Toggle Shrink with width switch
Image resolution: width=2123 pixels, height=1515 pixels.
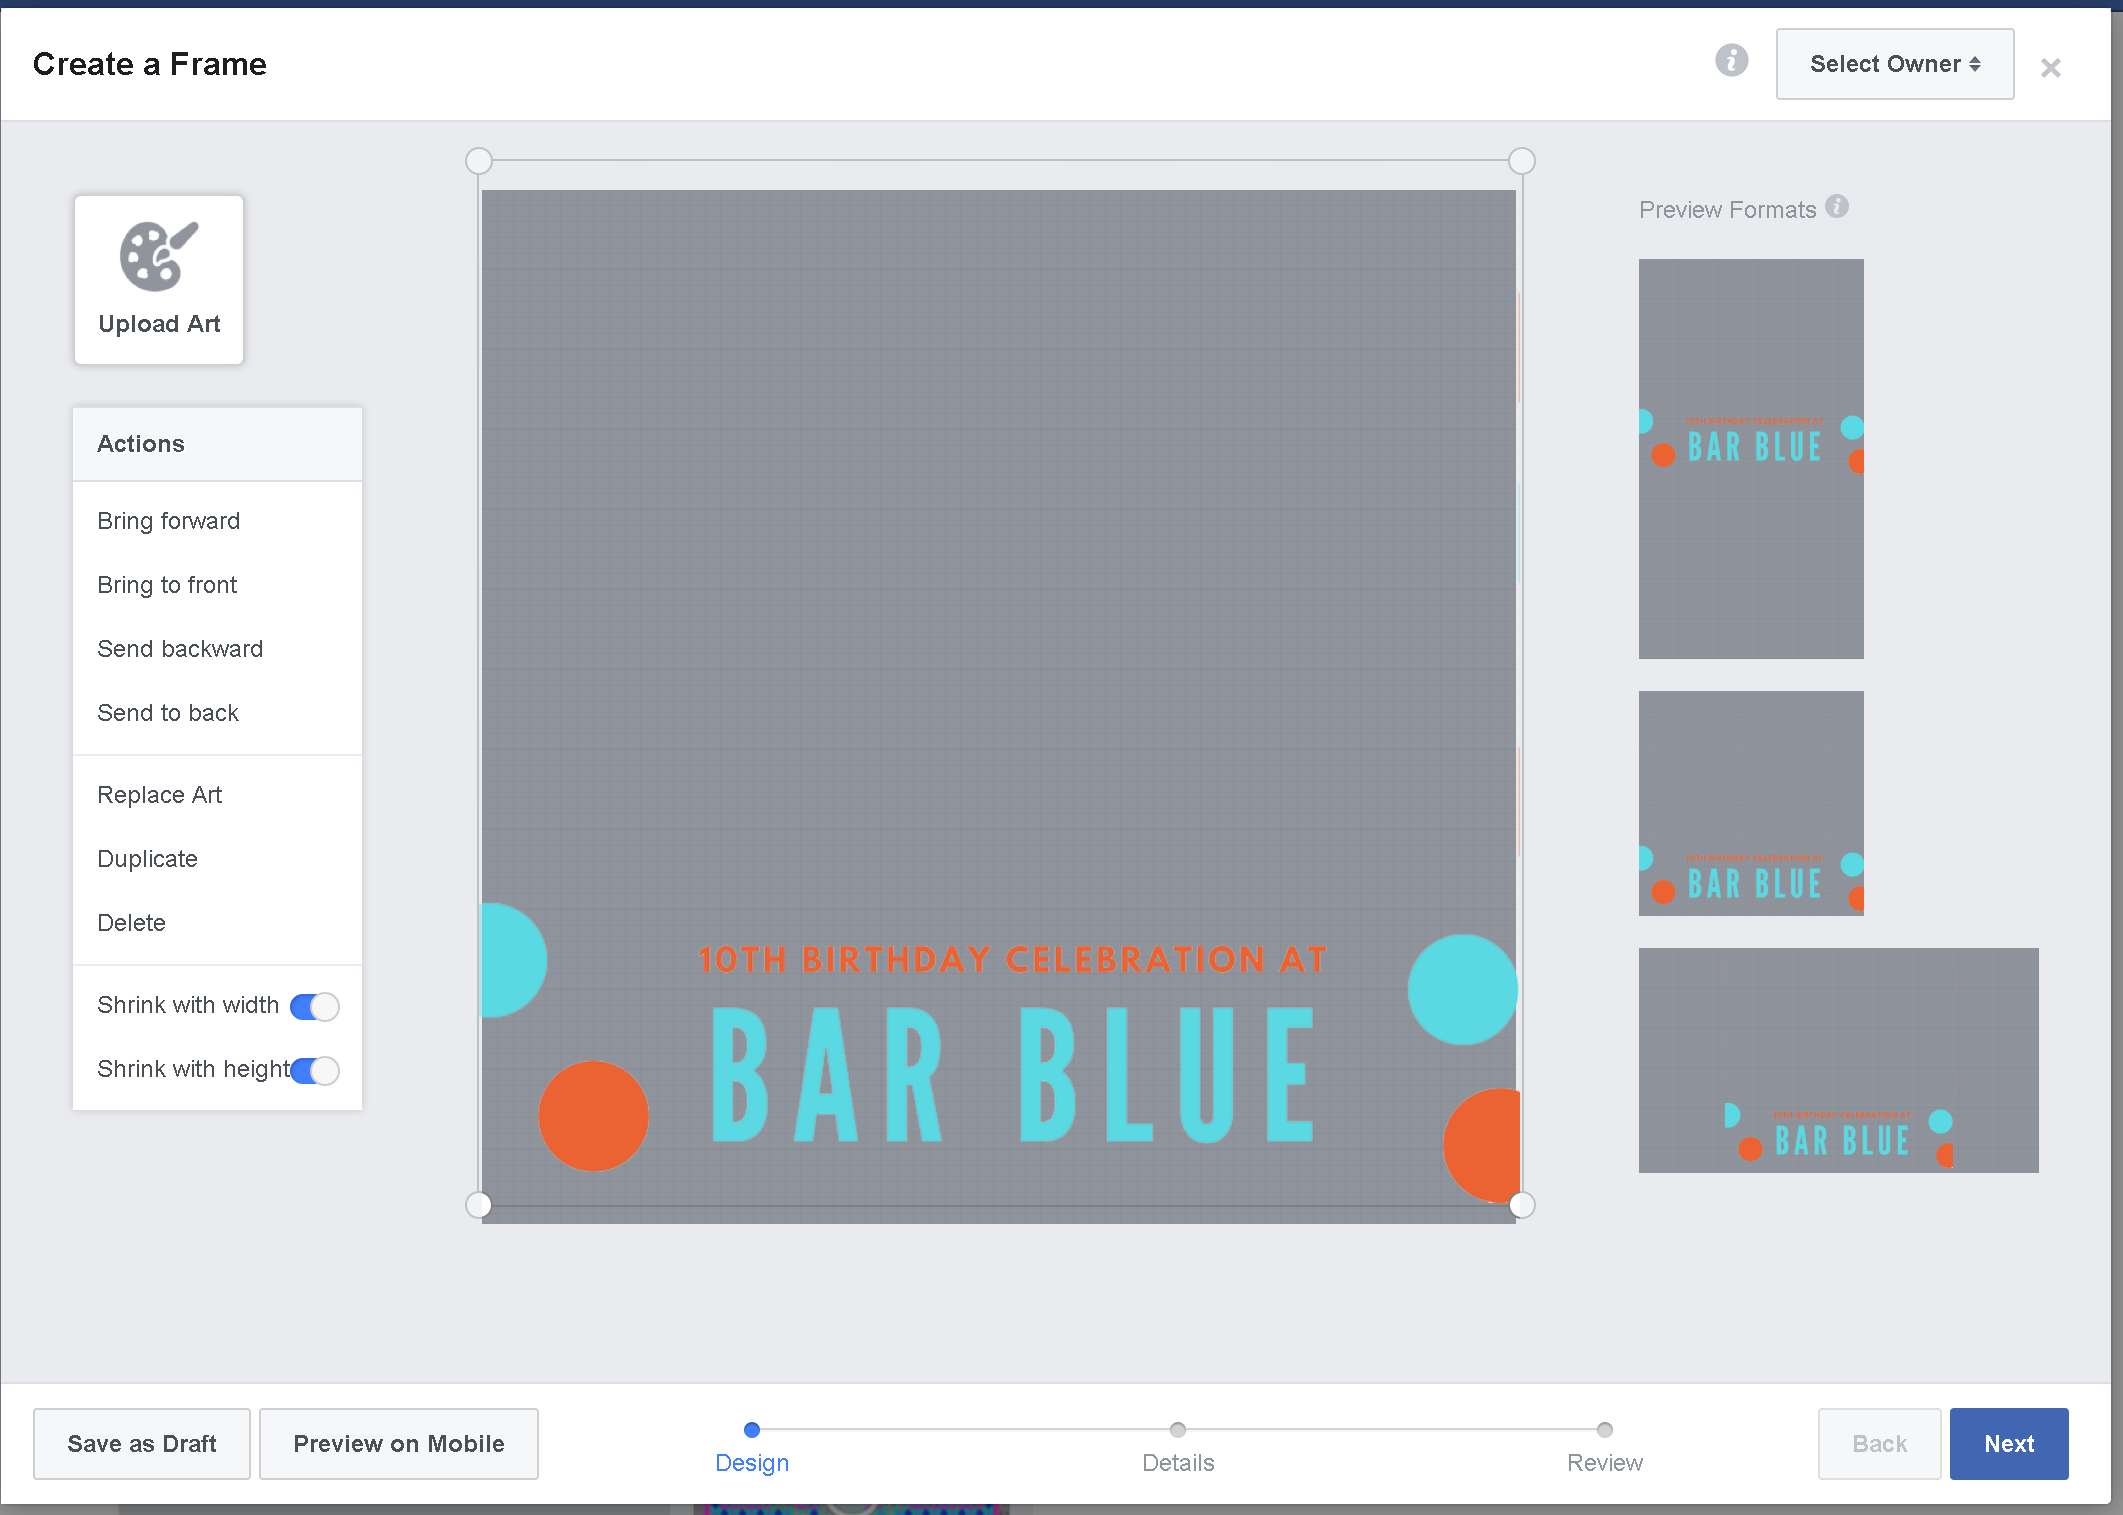click(314, 1006)
